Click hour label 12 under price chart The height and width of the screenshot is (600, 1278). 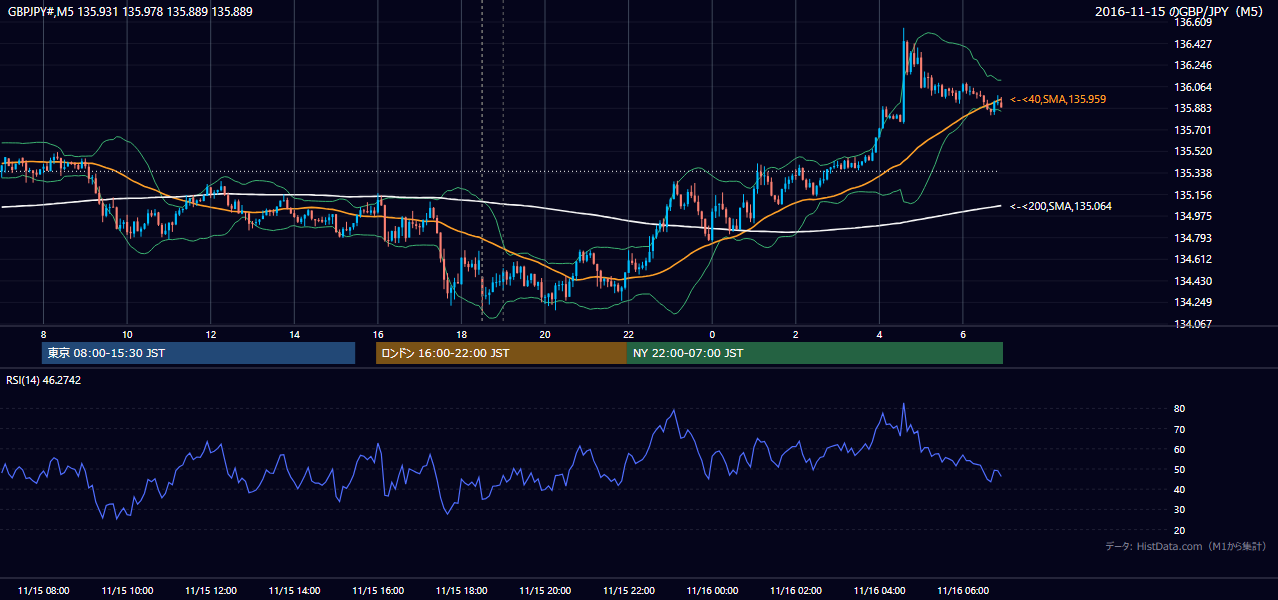(x=211, y=335)
